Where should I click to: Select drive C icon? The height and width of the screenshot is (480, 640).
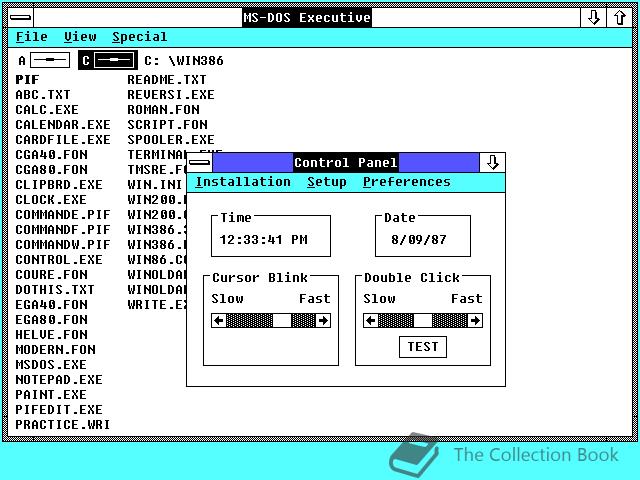(108, 60)
